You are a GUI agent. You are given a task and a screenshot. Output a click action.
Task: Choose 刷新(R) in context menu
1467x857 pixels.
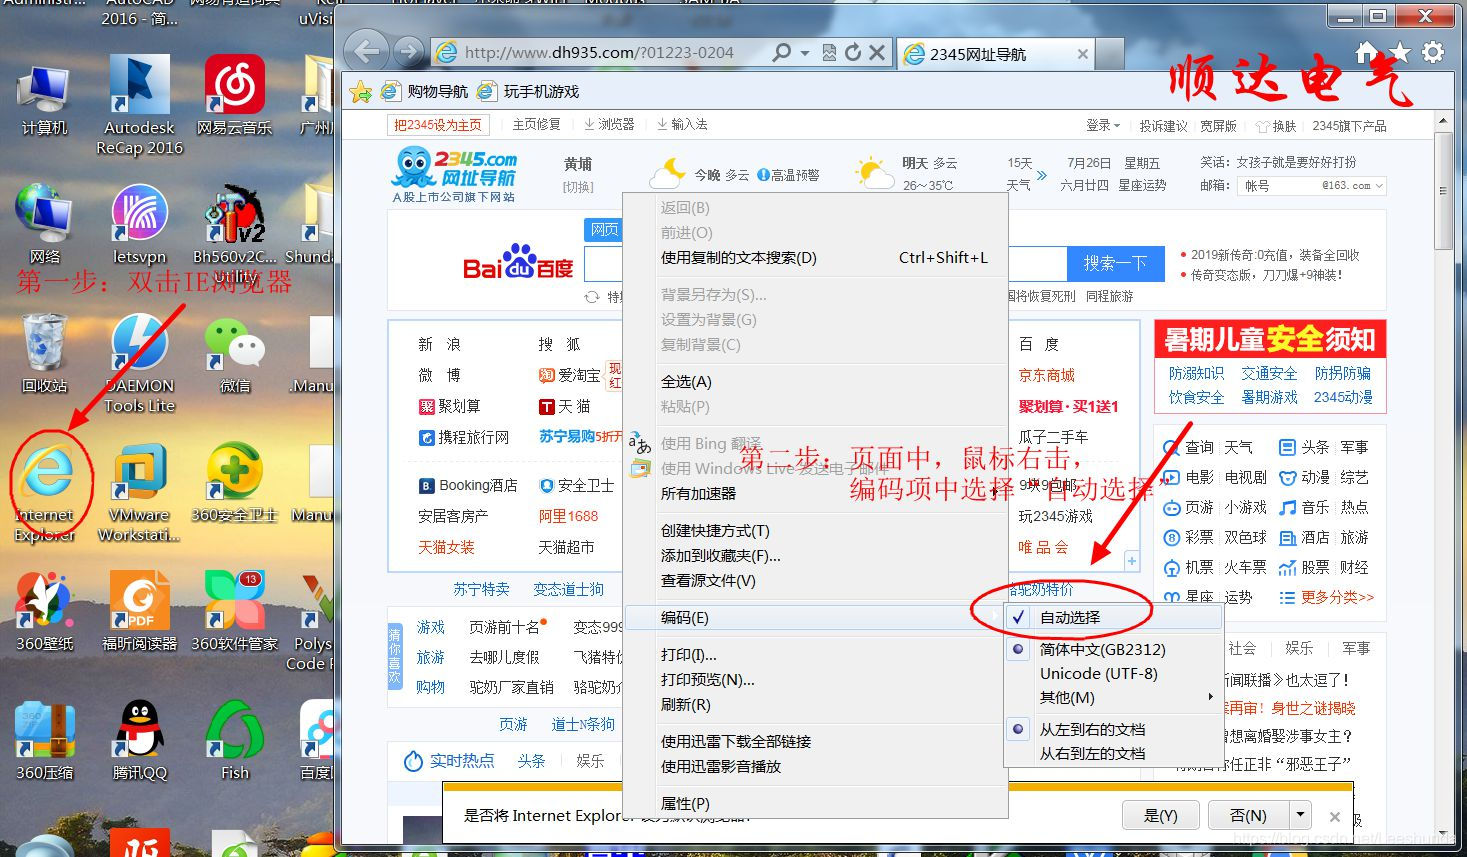click(814, 704)
